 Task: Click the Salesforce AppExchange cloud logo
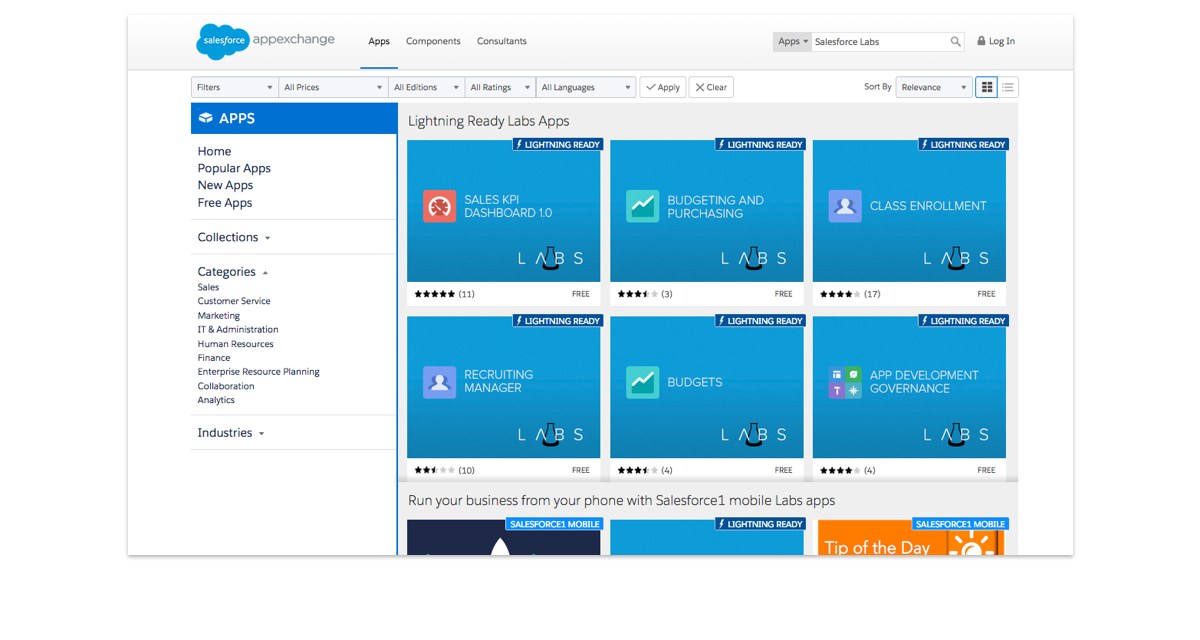point(222,41)
